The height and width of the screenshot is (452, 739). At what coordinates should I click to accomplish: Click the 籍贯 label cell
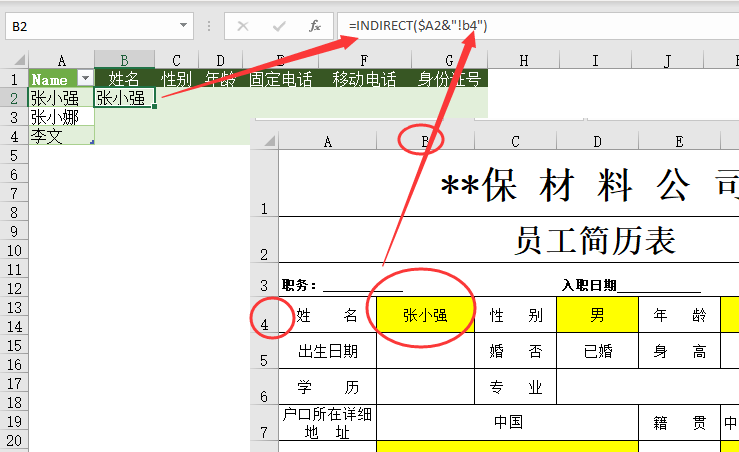coord(679,423)
